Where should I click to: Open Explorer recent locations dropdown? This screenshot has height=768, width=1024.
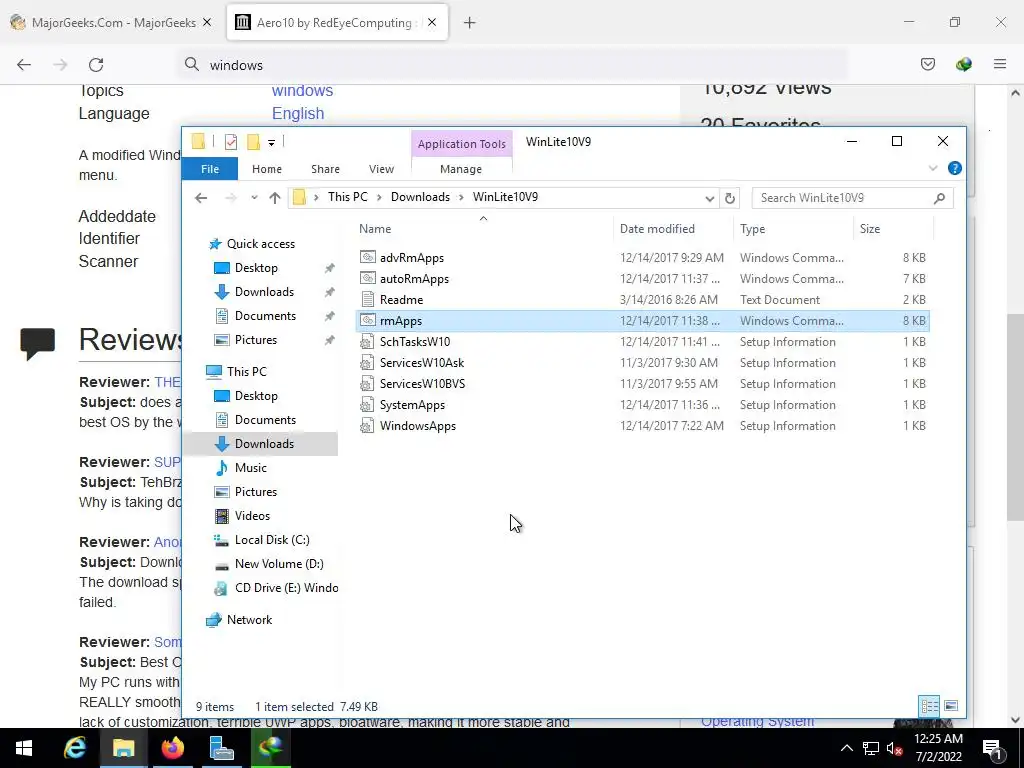254,198
